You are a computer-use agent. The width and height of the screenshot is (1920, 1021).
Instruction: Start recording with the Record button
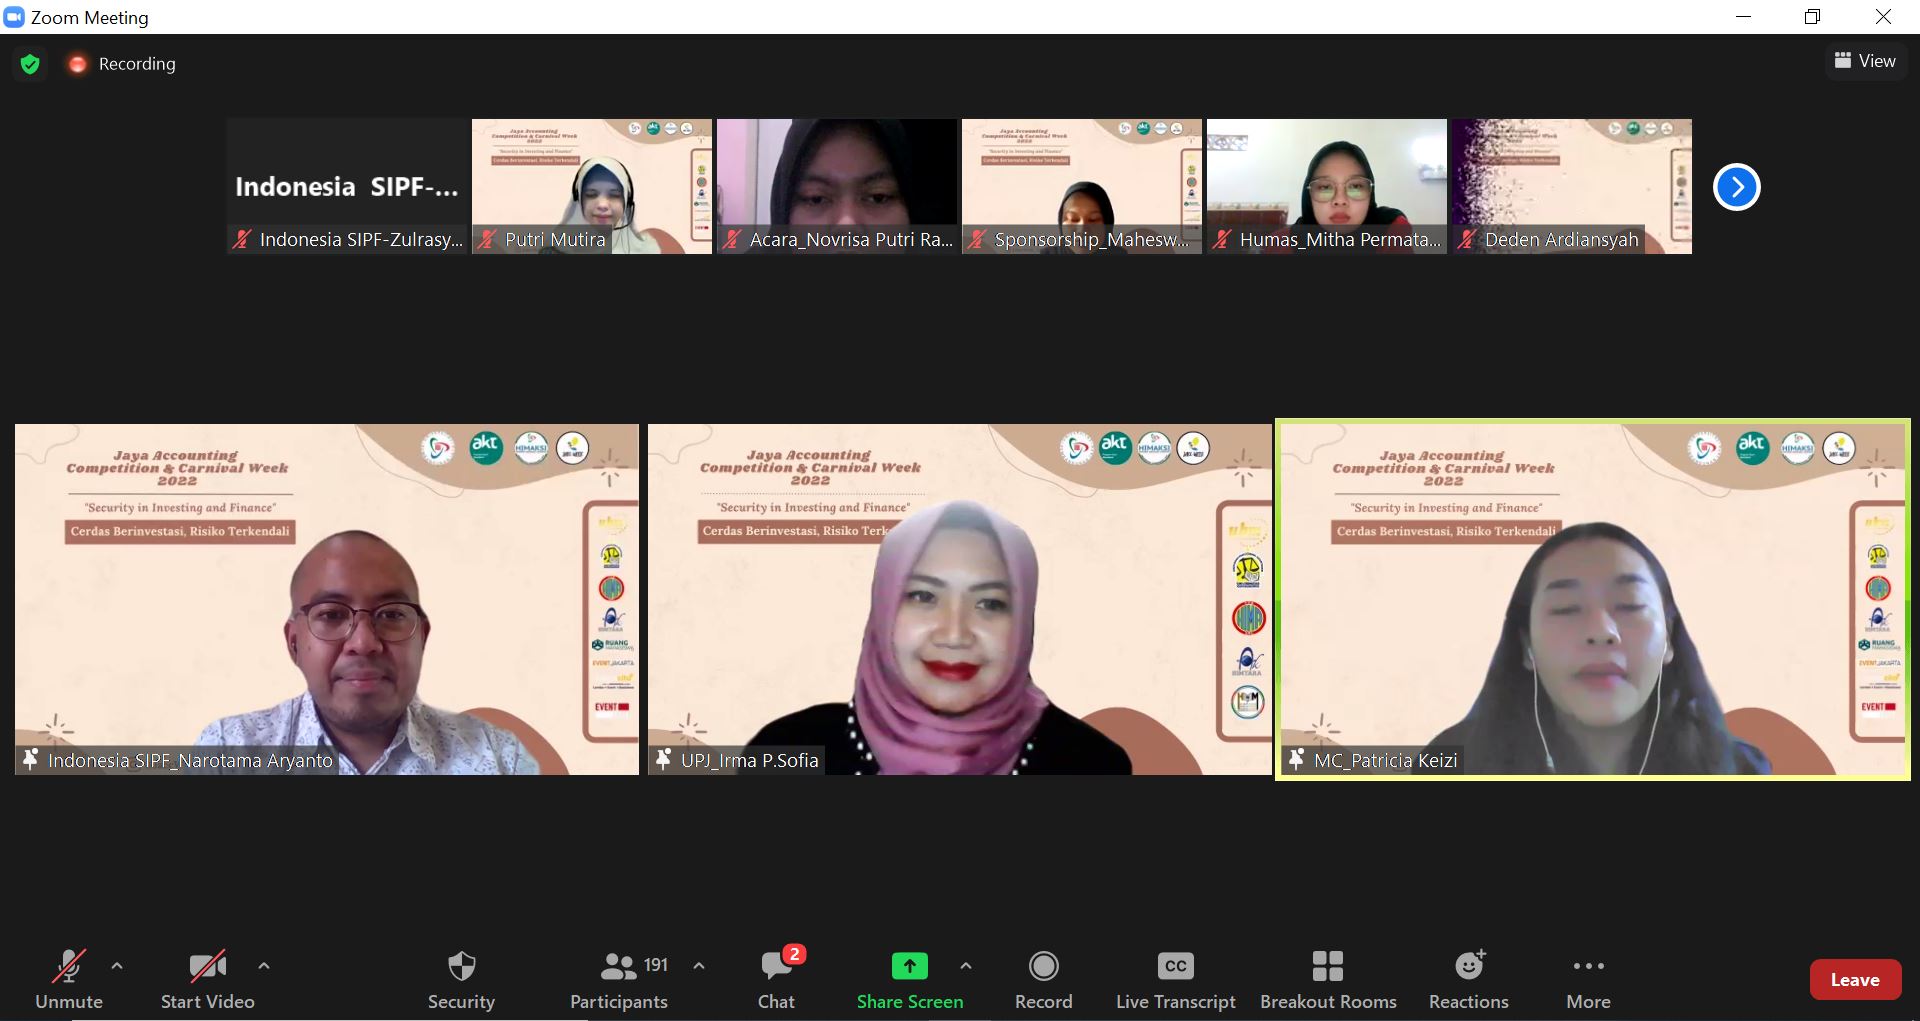pyautogui.click(x=1043, y=979)
